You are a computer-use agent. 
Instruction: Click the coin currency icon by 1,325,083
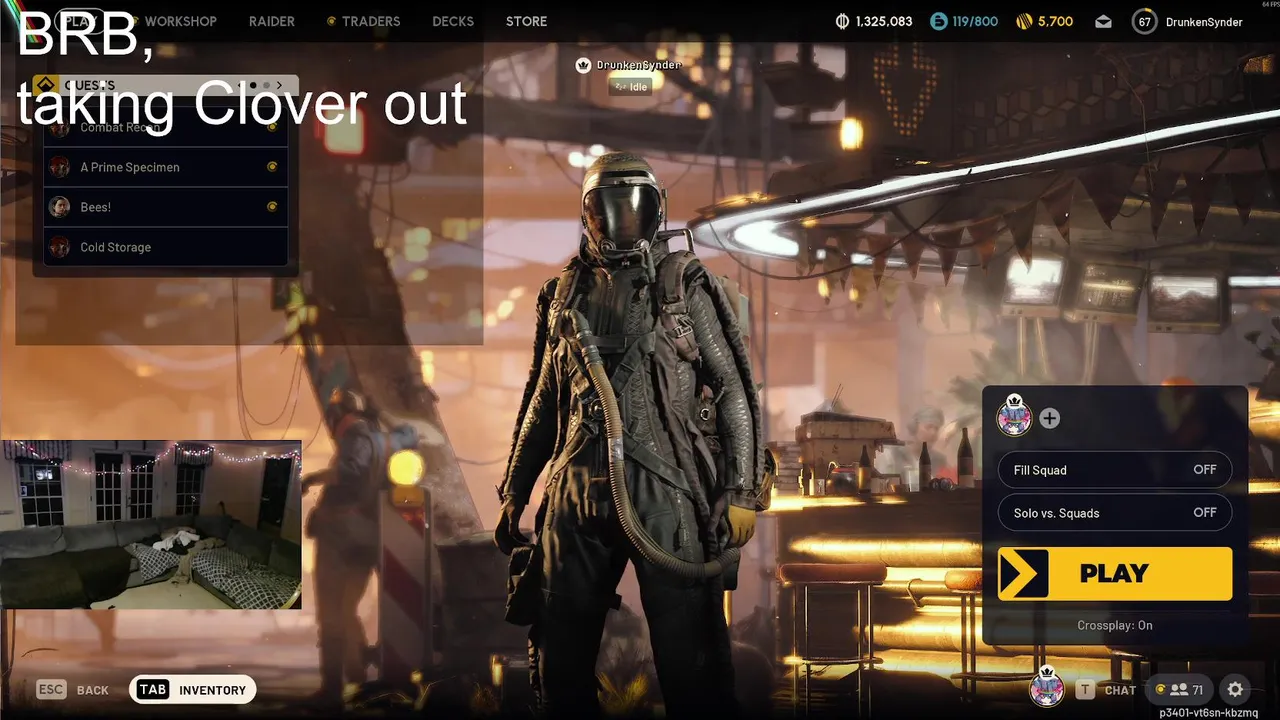pyautogui.click(x=842, y=21)
